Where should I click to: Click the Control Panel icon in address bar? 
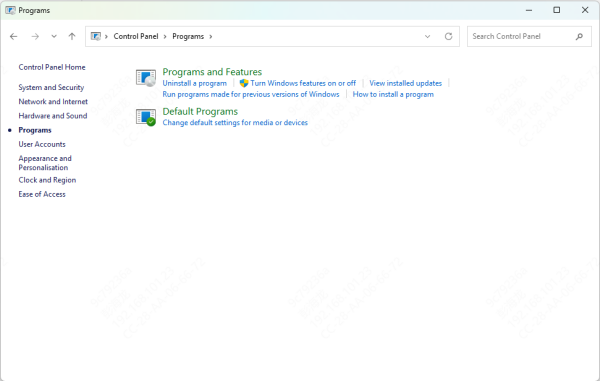coord(96,36)
